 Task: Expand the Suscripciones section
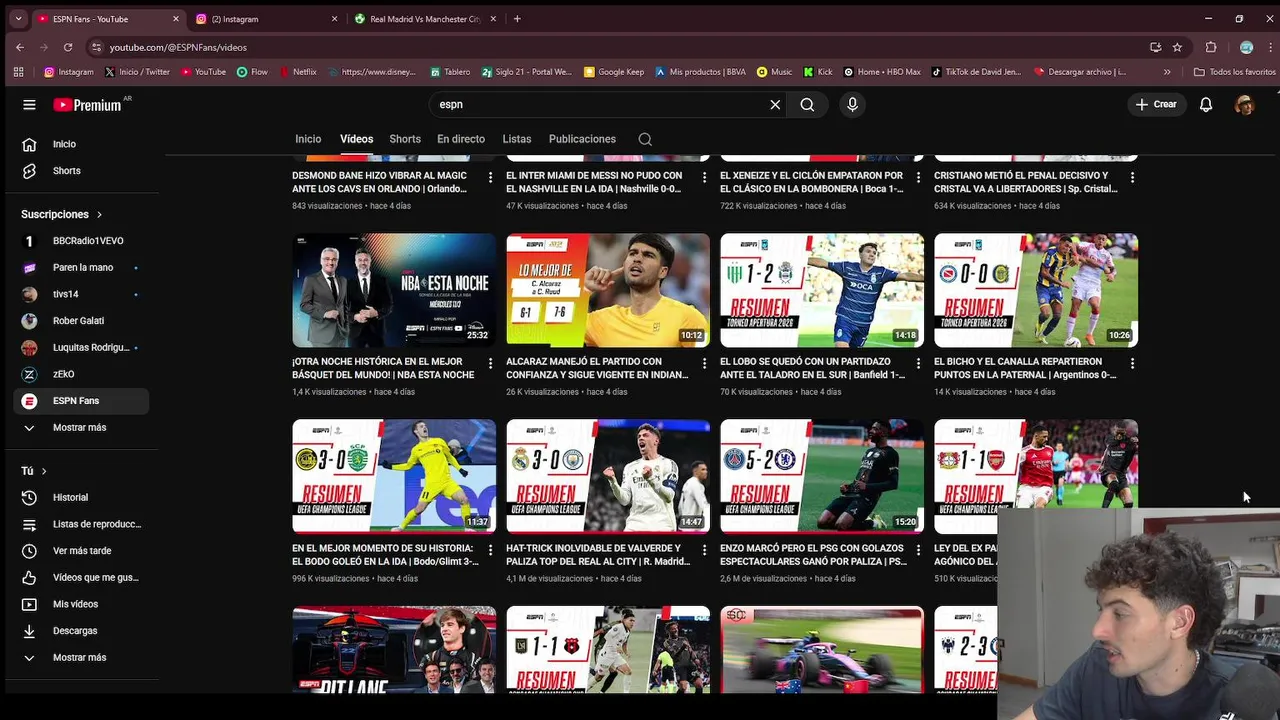pos(62,214)
